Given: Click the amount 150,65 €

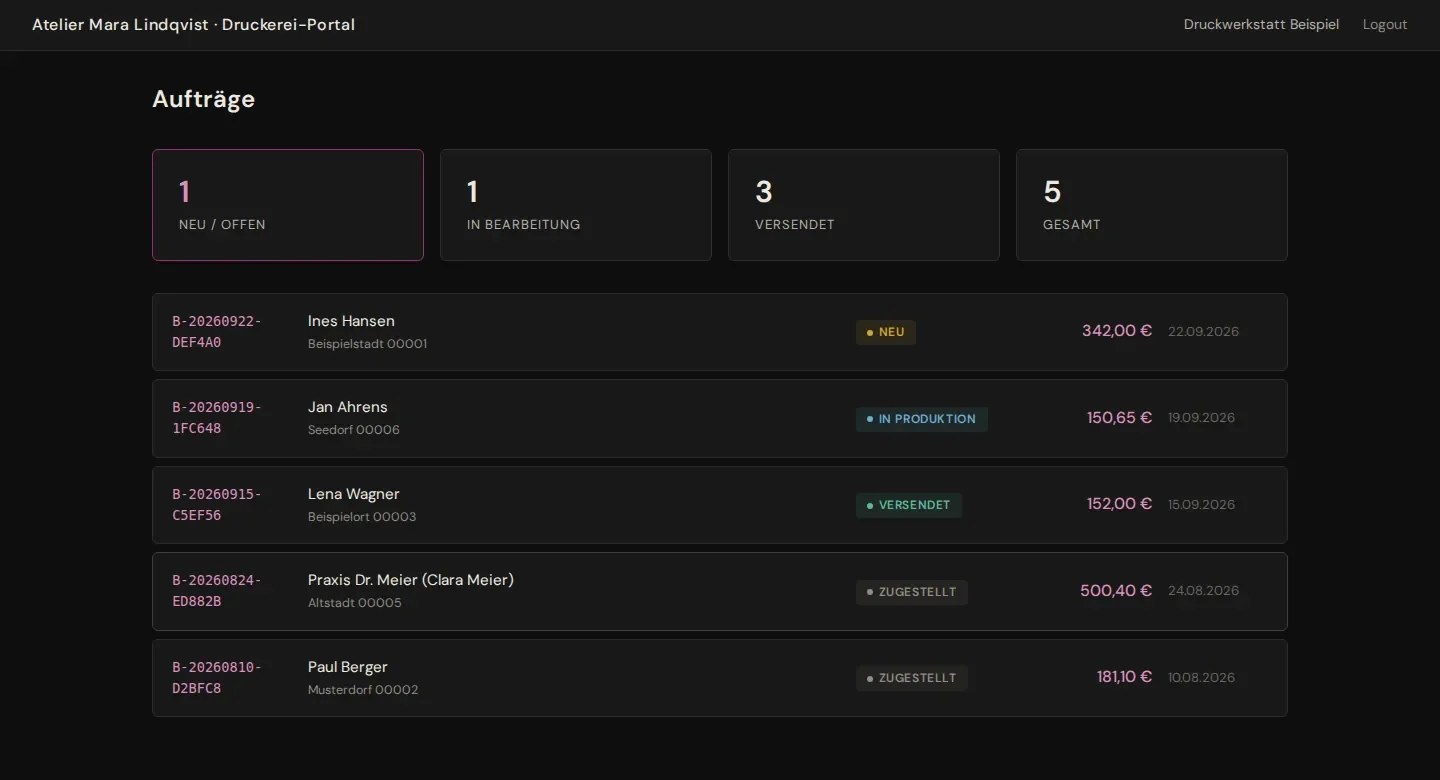Looking at the screenshot, I should click(1120, 418).
